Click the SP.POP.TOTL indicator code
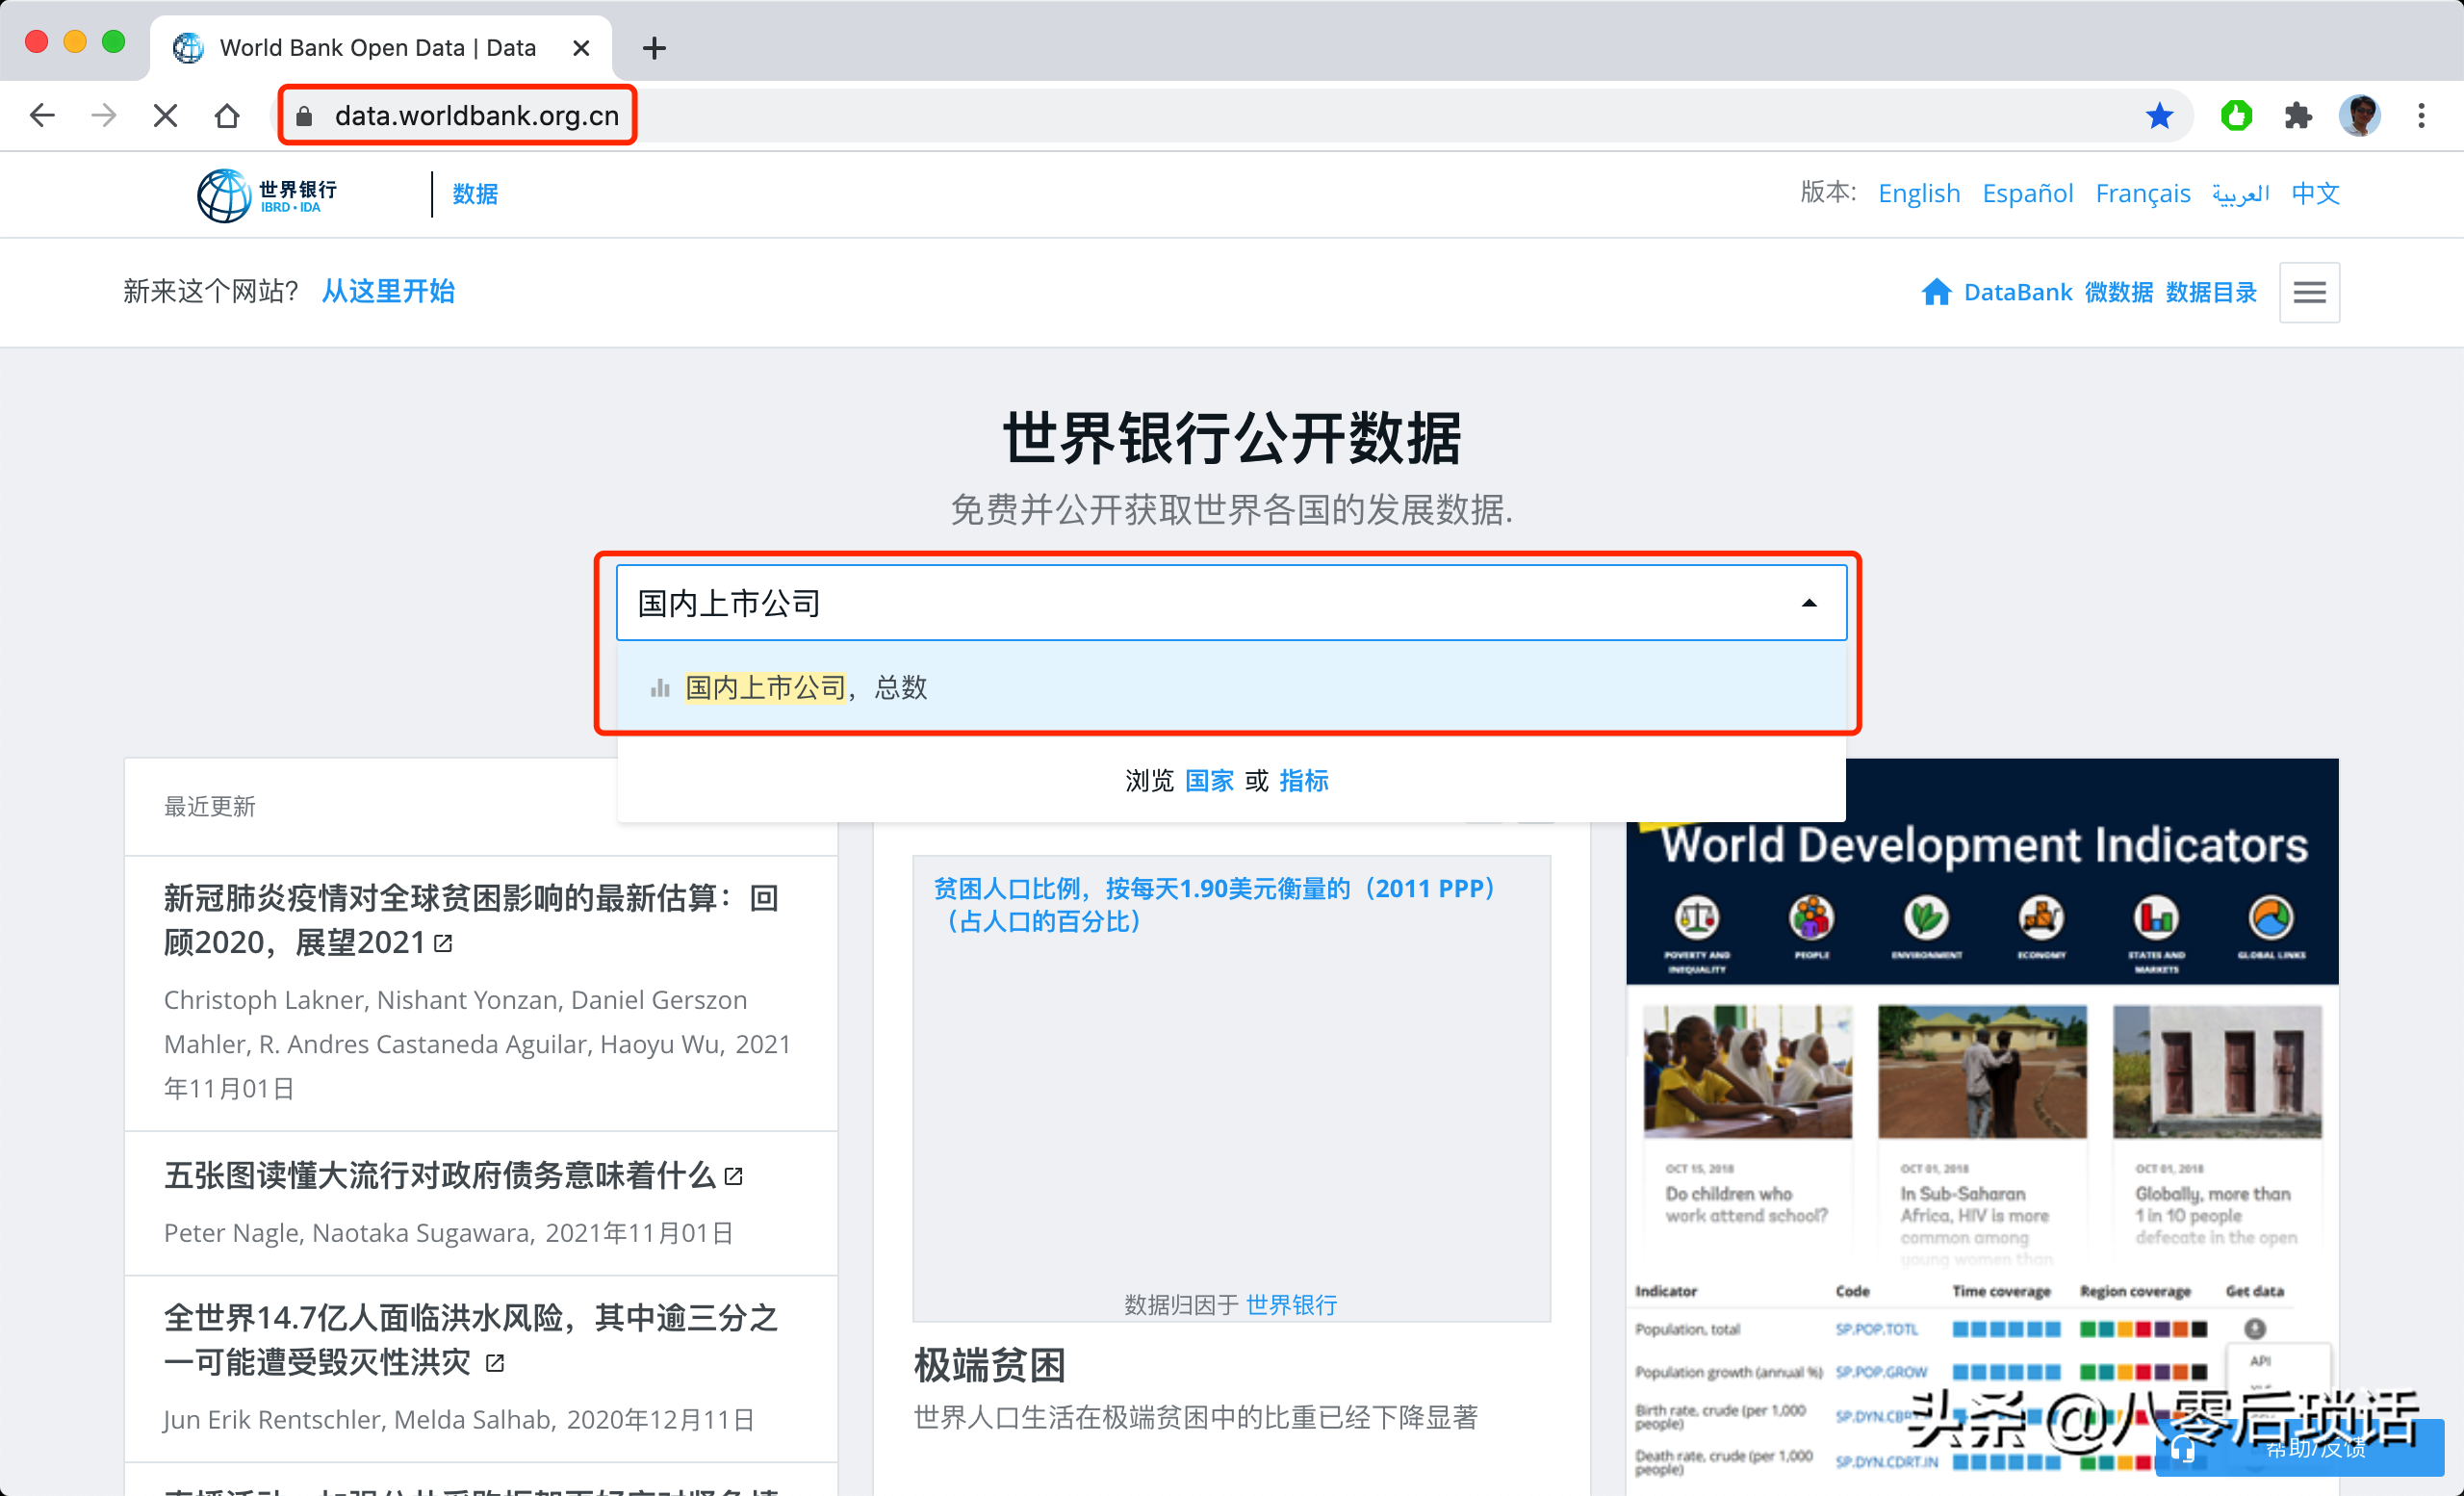 tap(1877, 1329)
